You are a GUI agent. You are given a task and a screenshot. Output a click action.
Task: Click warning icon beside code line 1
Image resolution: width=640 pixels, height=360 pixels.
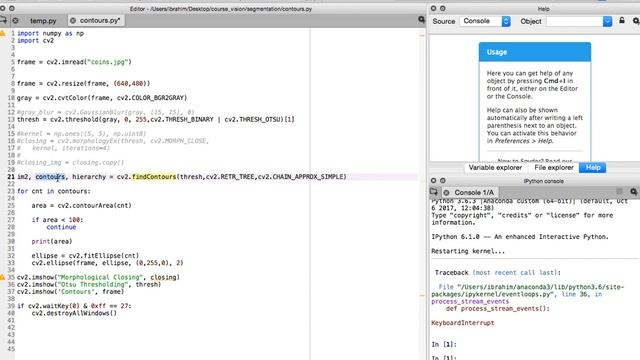click(2, 33)
